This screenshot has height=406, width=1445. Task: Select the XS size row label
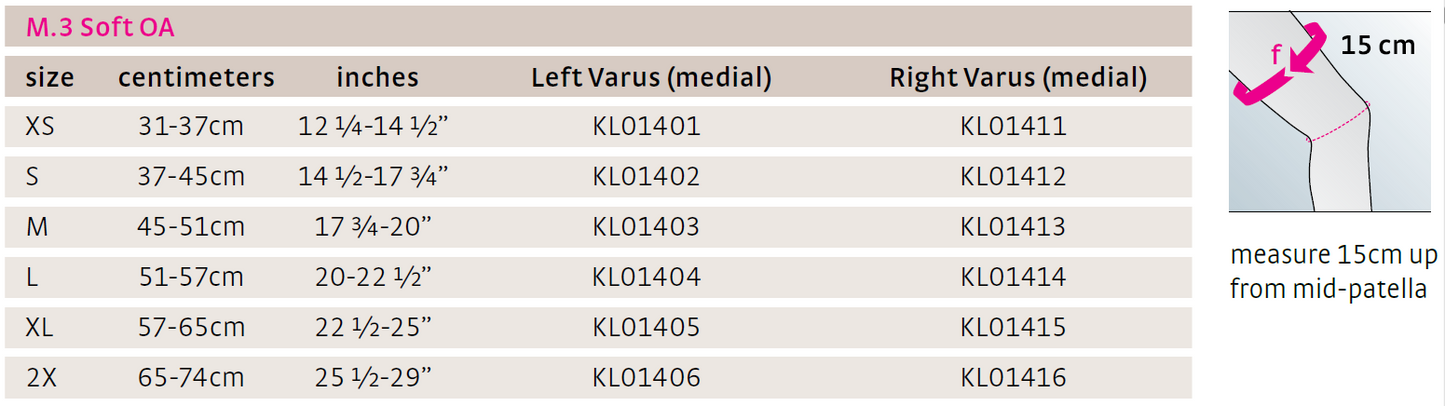point(41,127)
